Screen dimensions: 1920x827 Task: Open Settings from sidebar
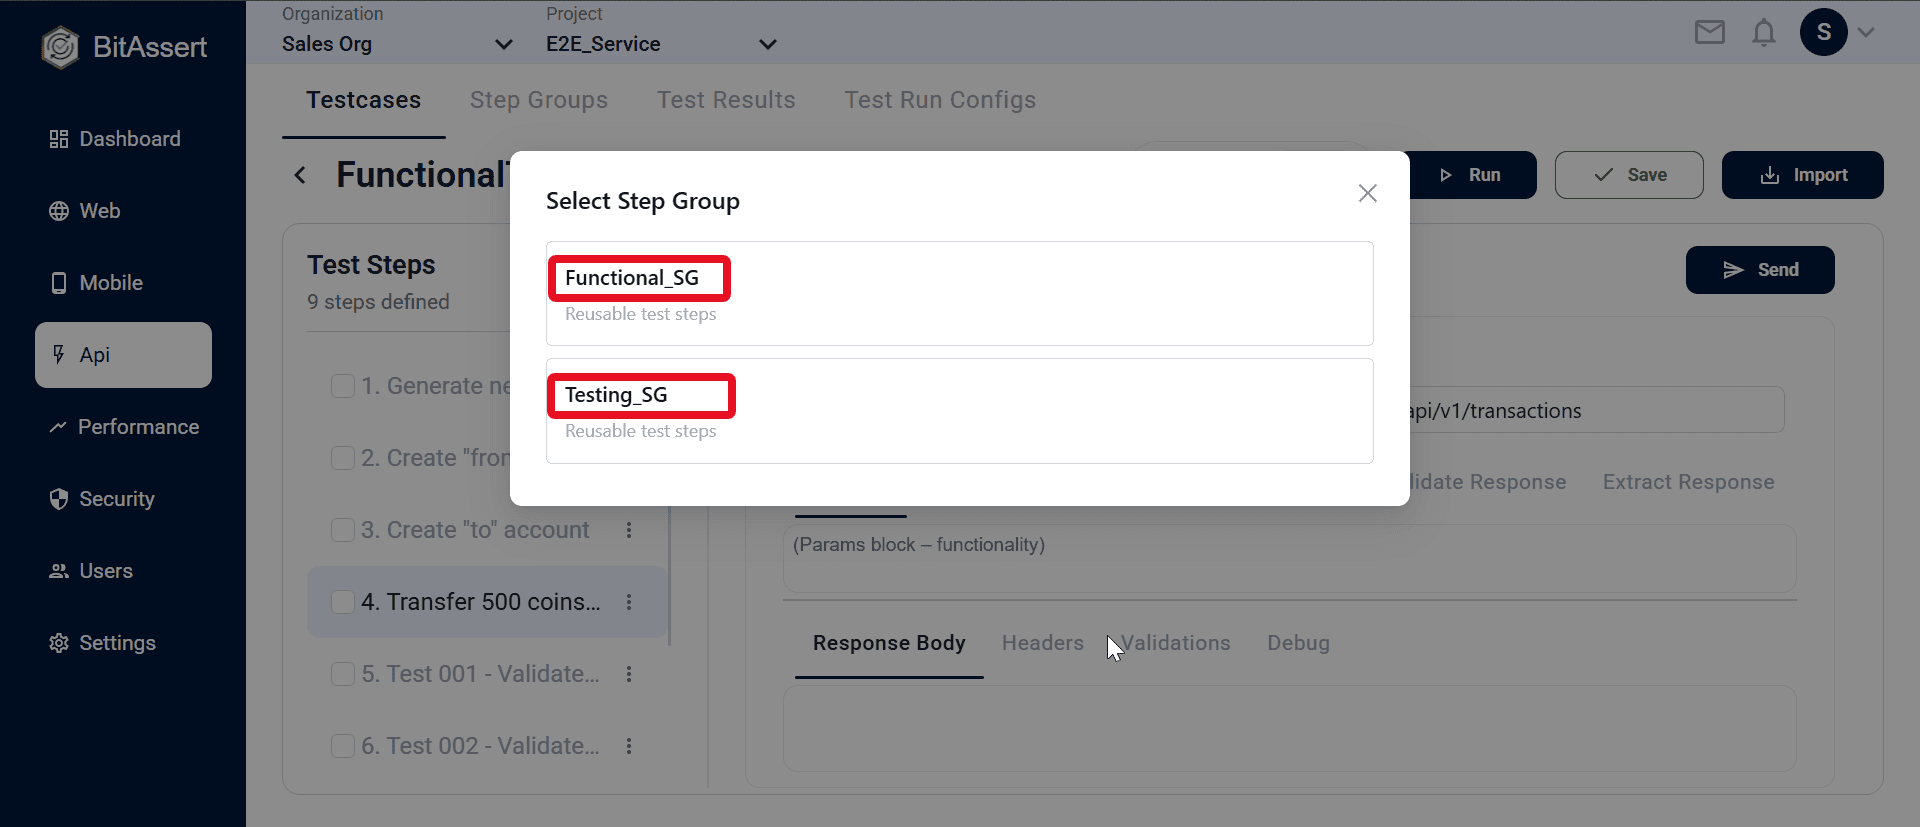tap(103, 643)
